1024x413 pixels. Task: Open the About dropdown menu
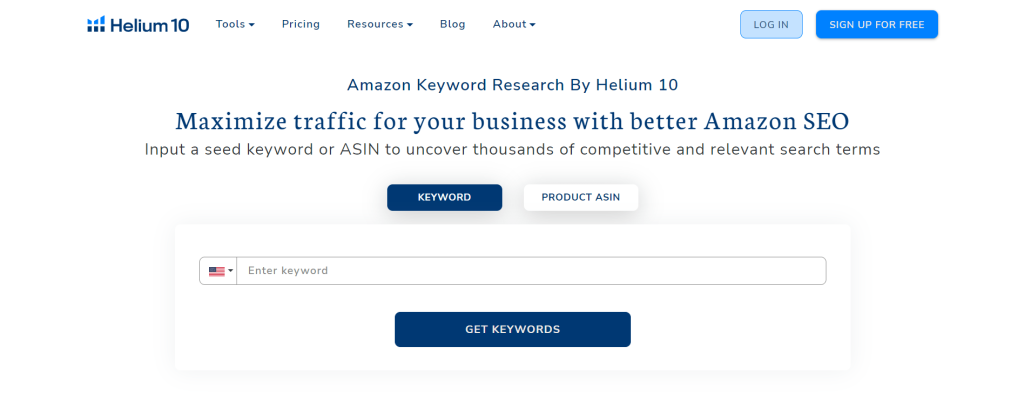tap(514, 24)
